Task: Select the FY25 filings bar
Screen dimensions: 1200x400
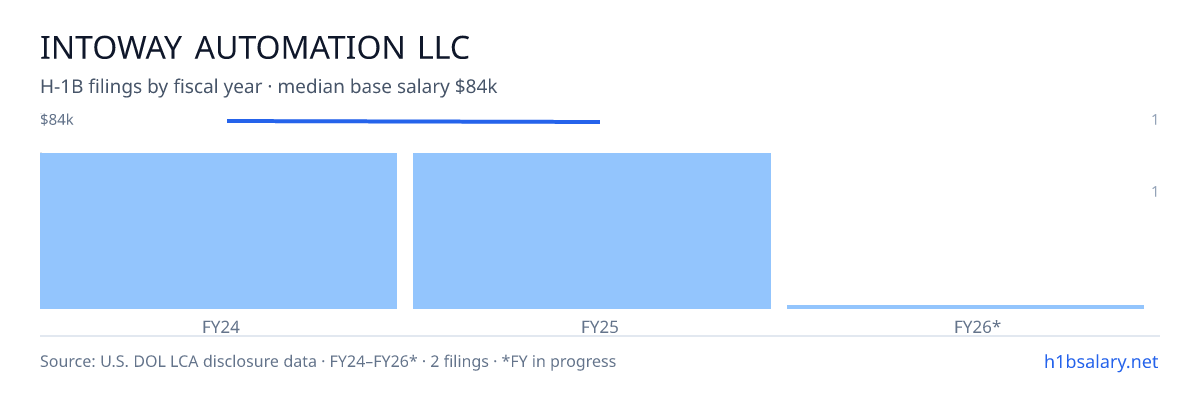Action: [592, 231]
